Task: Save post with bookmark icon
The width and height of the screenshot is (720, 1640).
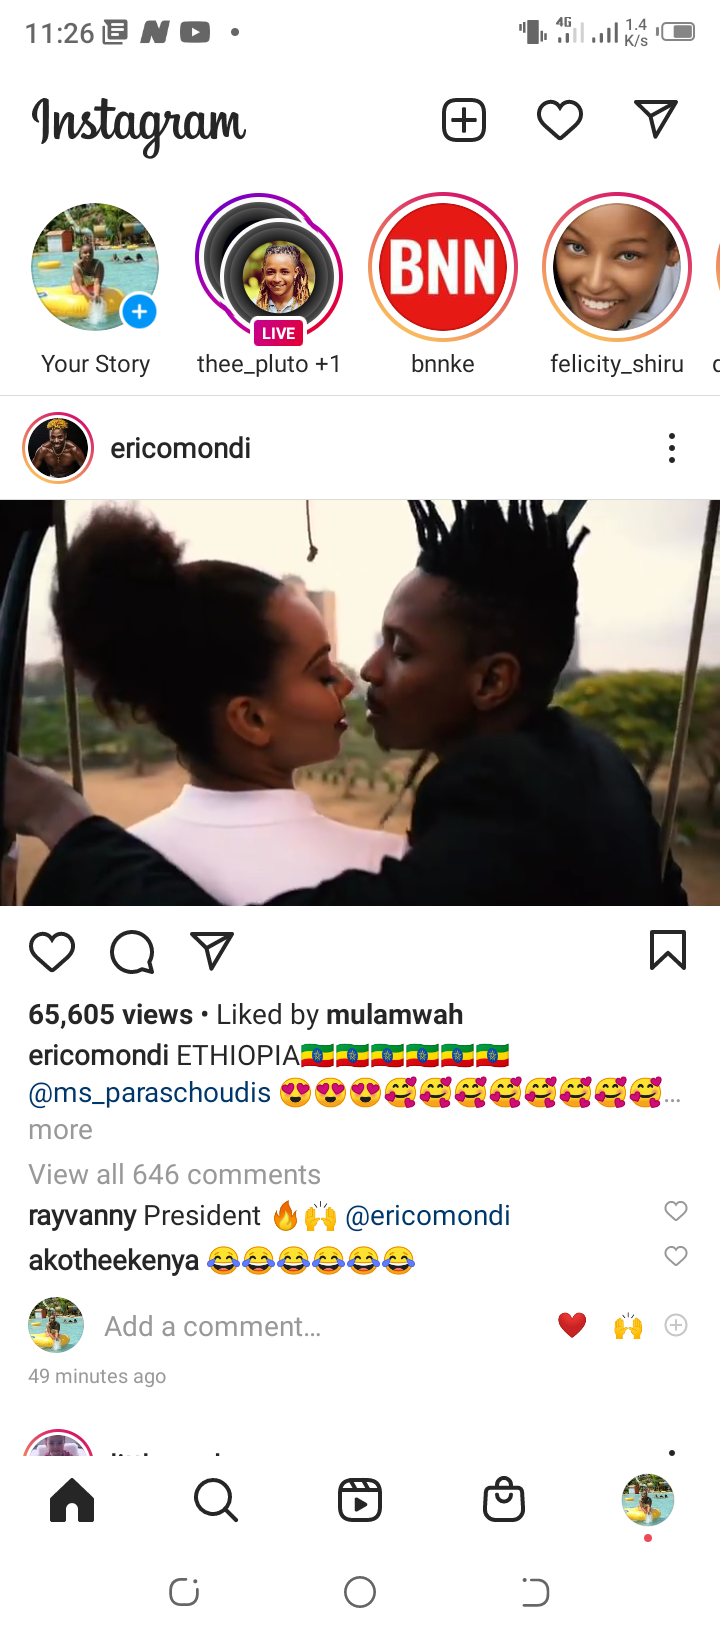Action: pos(668,950)
